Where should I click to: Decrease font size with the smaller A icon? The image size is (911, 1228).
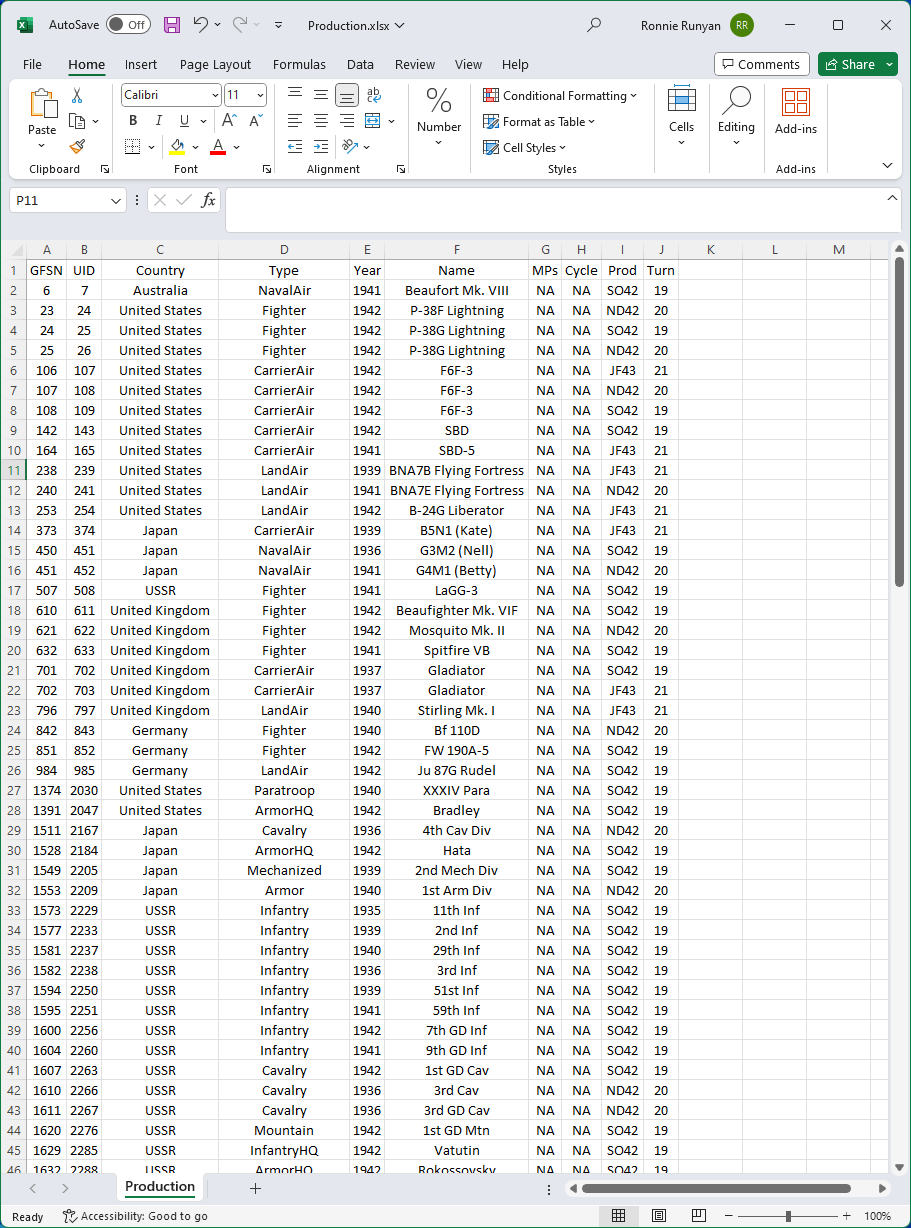257,120
